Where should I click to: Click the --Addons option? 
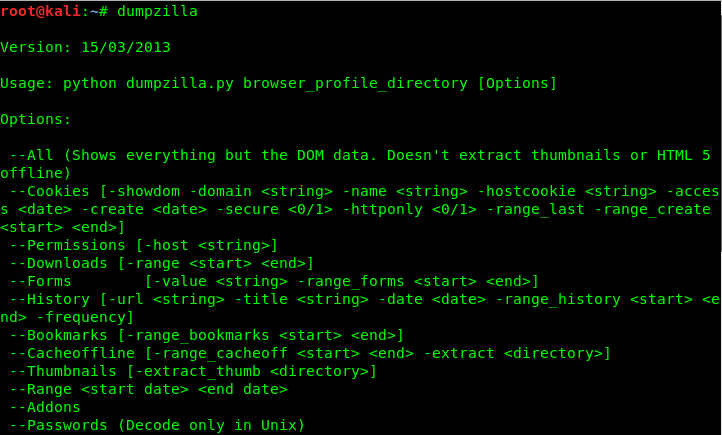45,407
